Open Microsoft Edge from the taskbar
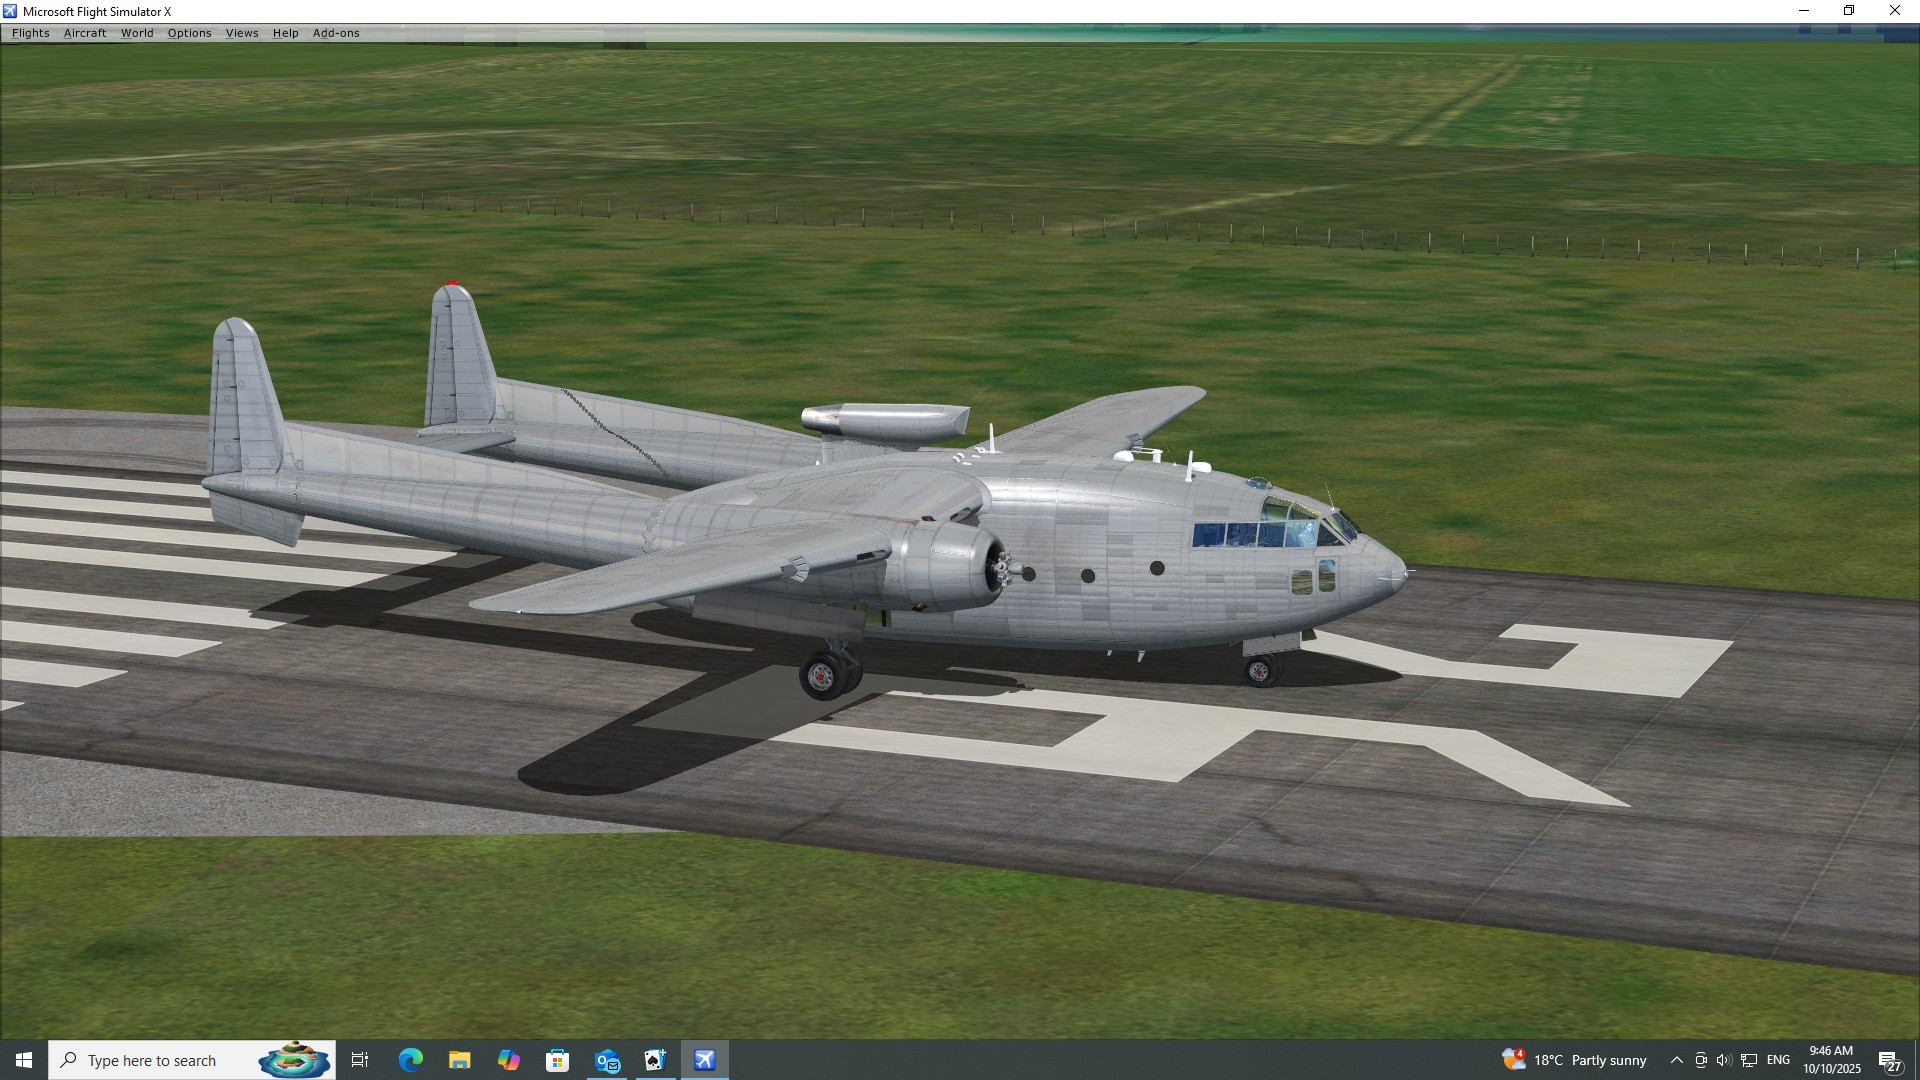Viewport: 1920px width, 1080px height. pos(410,1060)
